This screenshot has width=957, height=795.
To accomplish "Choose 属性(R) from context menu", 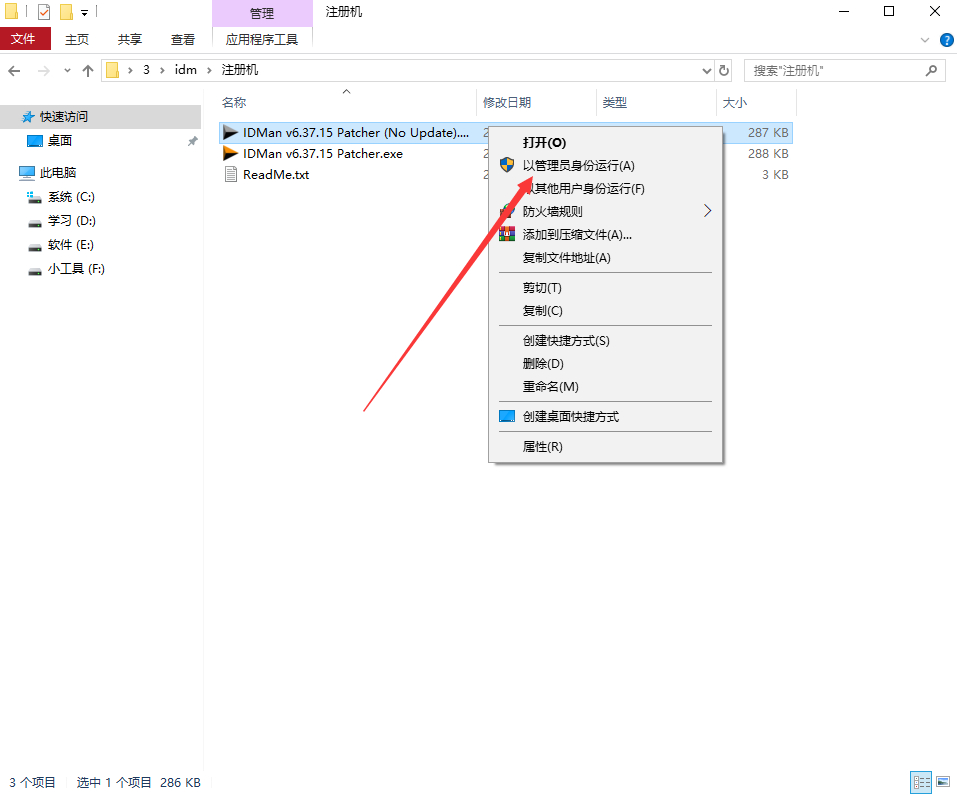I will point(606,447).
